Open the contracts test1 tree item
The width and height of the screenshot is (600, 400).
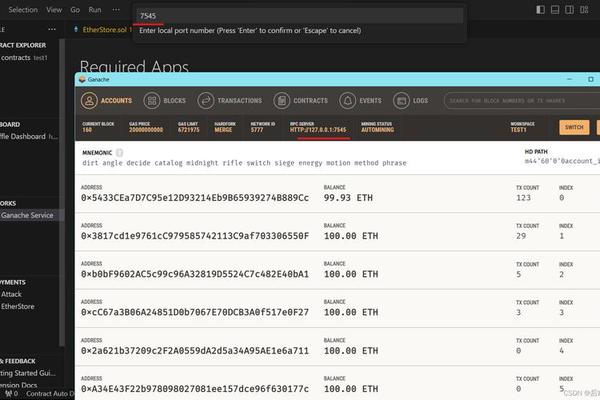(x=24, y=57)
